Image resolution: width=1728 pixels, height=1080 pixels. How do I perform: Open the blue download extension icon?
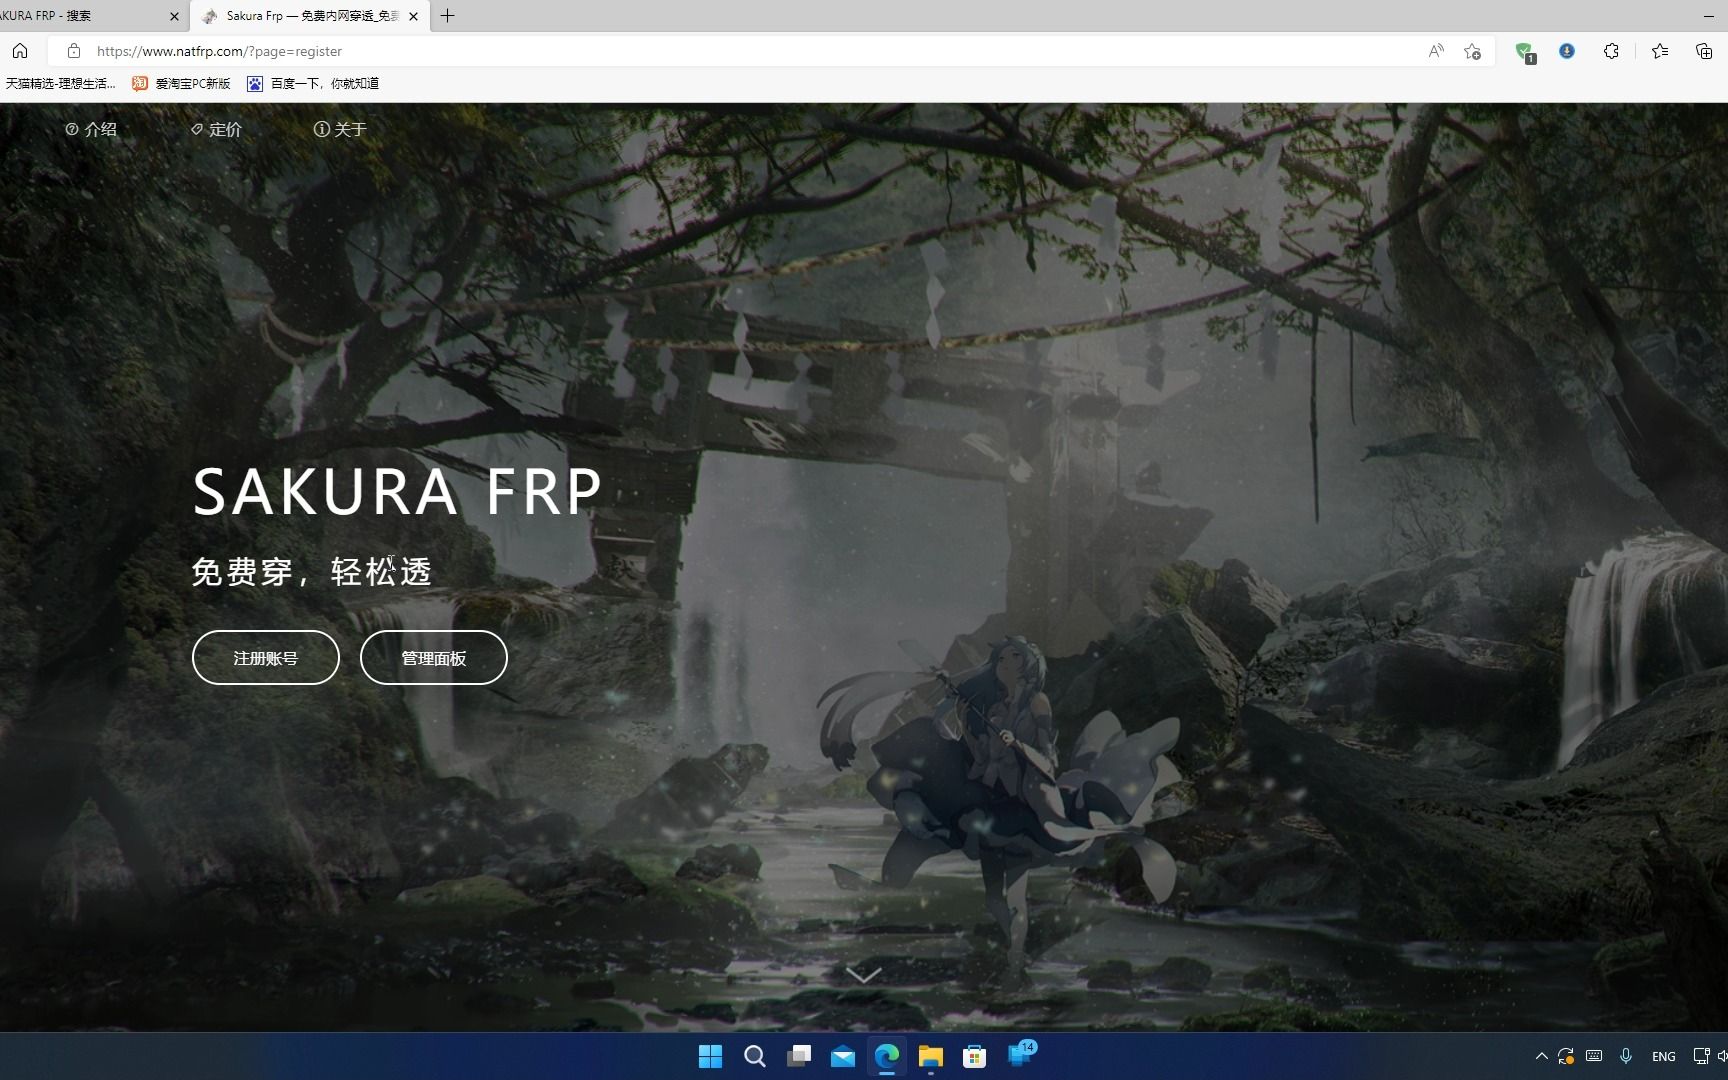click(x=1567, y=51)
